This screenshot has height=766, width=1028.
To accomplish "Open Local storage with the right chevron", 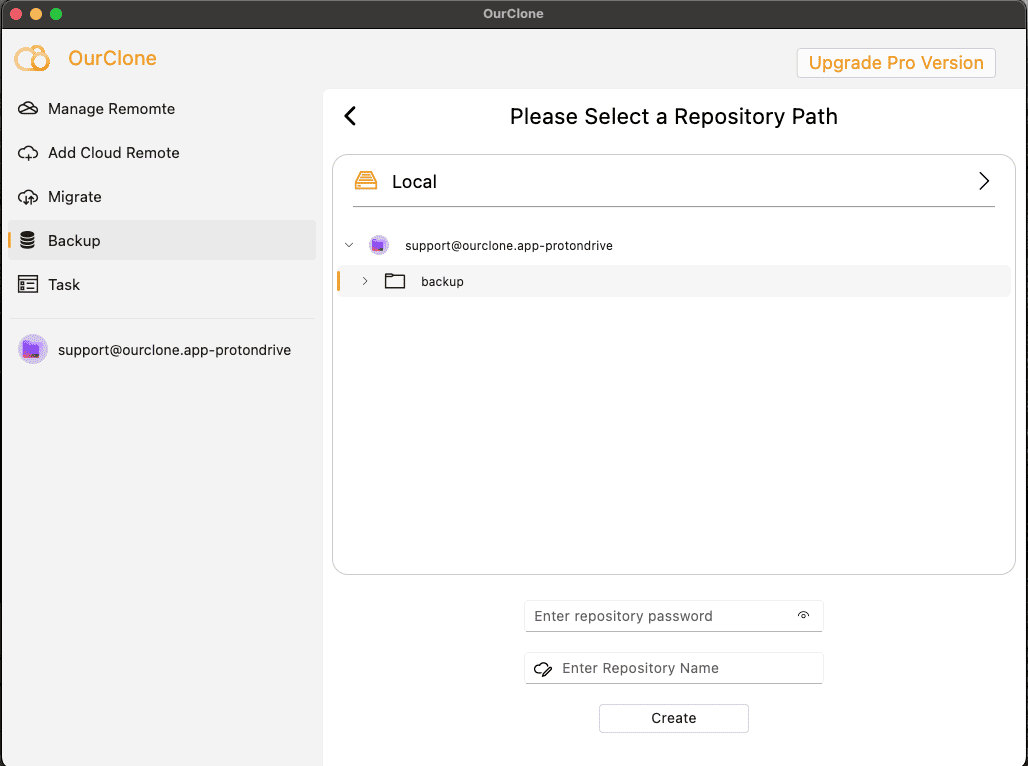I will tap(983, 181).
